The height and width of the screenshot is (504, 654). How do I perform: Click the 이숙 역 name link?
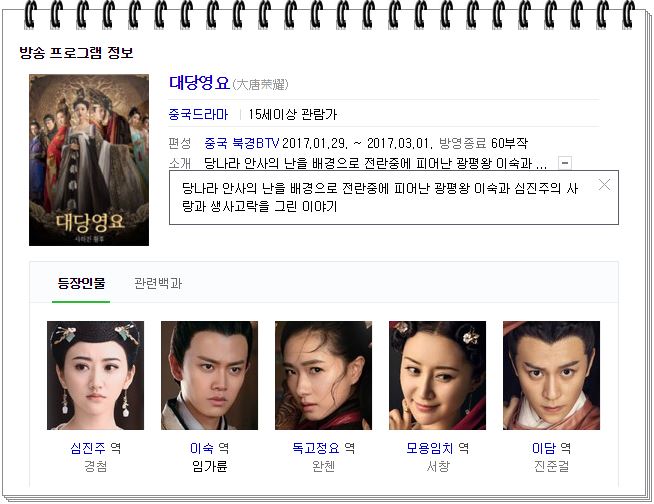[x=209, y=448]
